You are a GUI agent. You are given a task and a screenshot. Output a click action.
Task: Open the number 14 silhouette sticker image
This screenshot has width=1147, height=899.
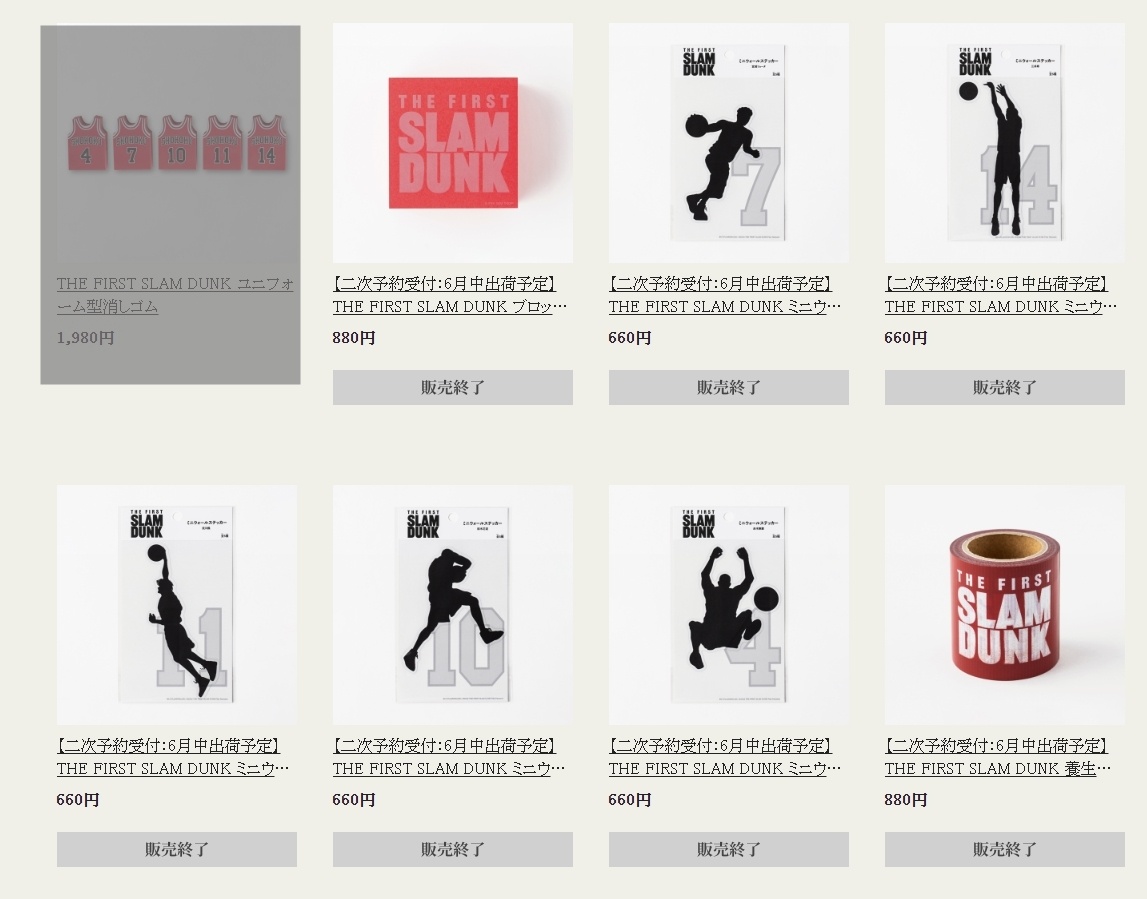tap(1004, 143)
